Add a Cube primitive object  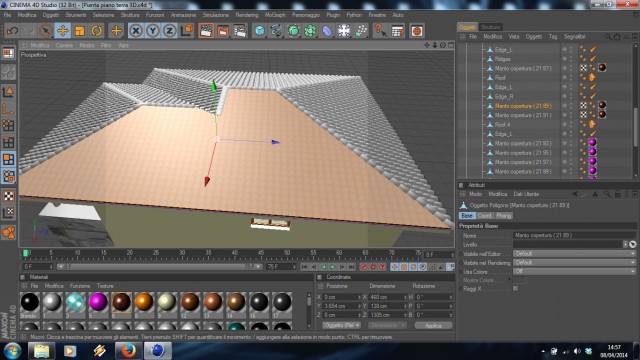(260, 31)
